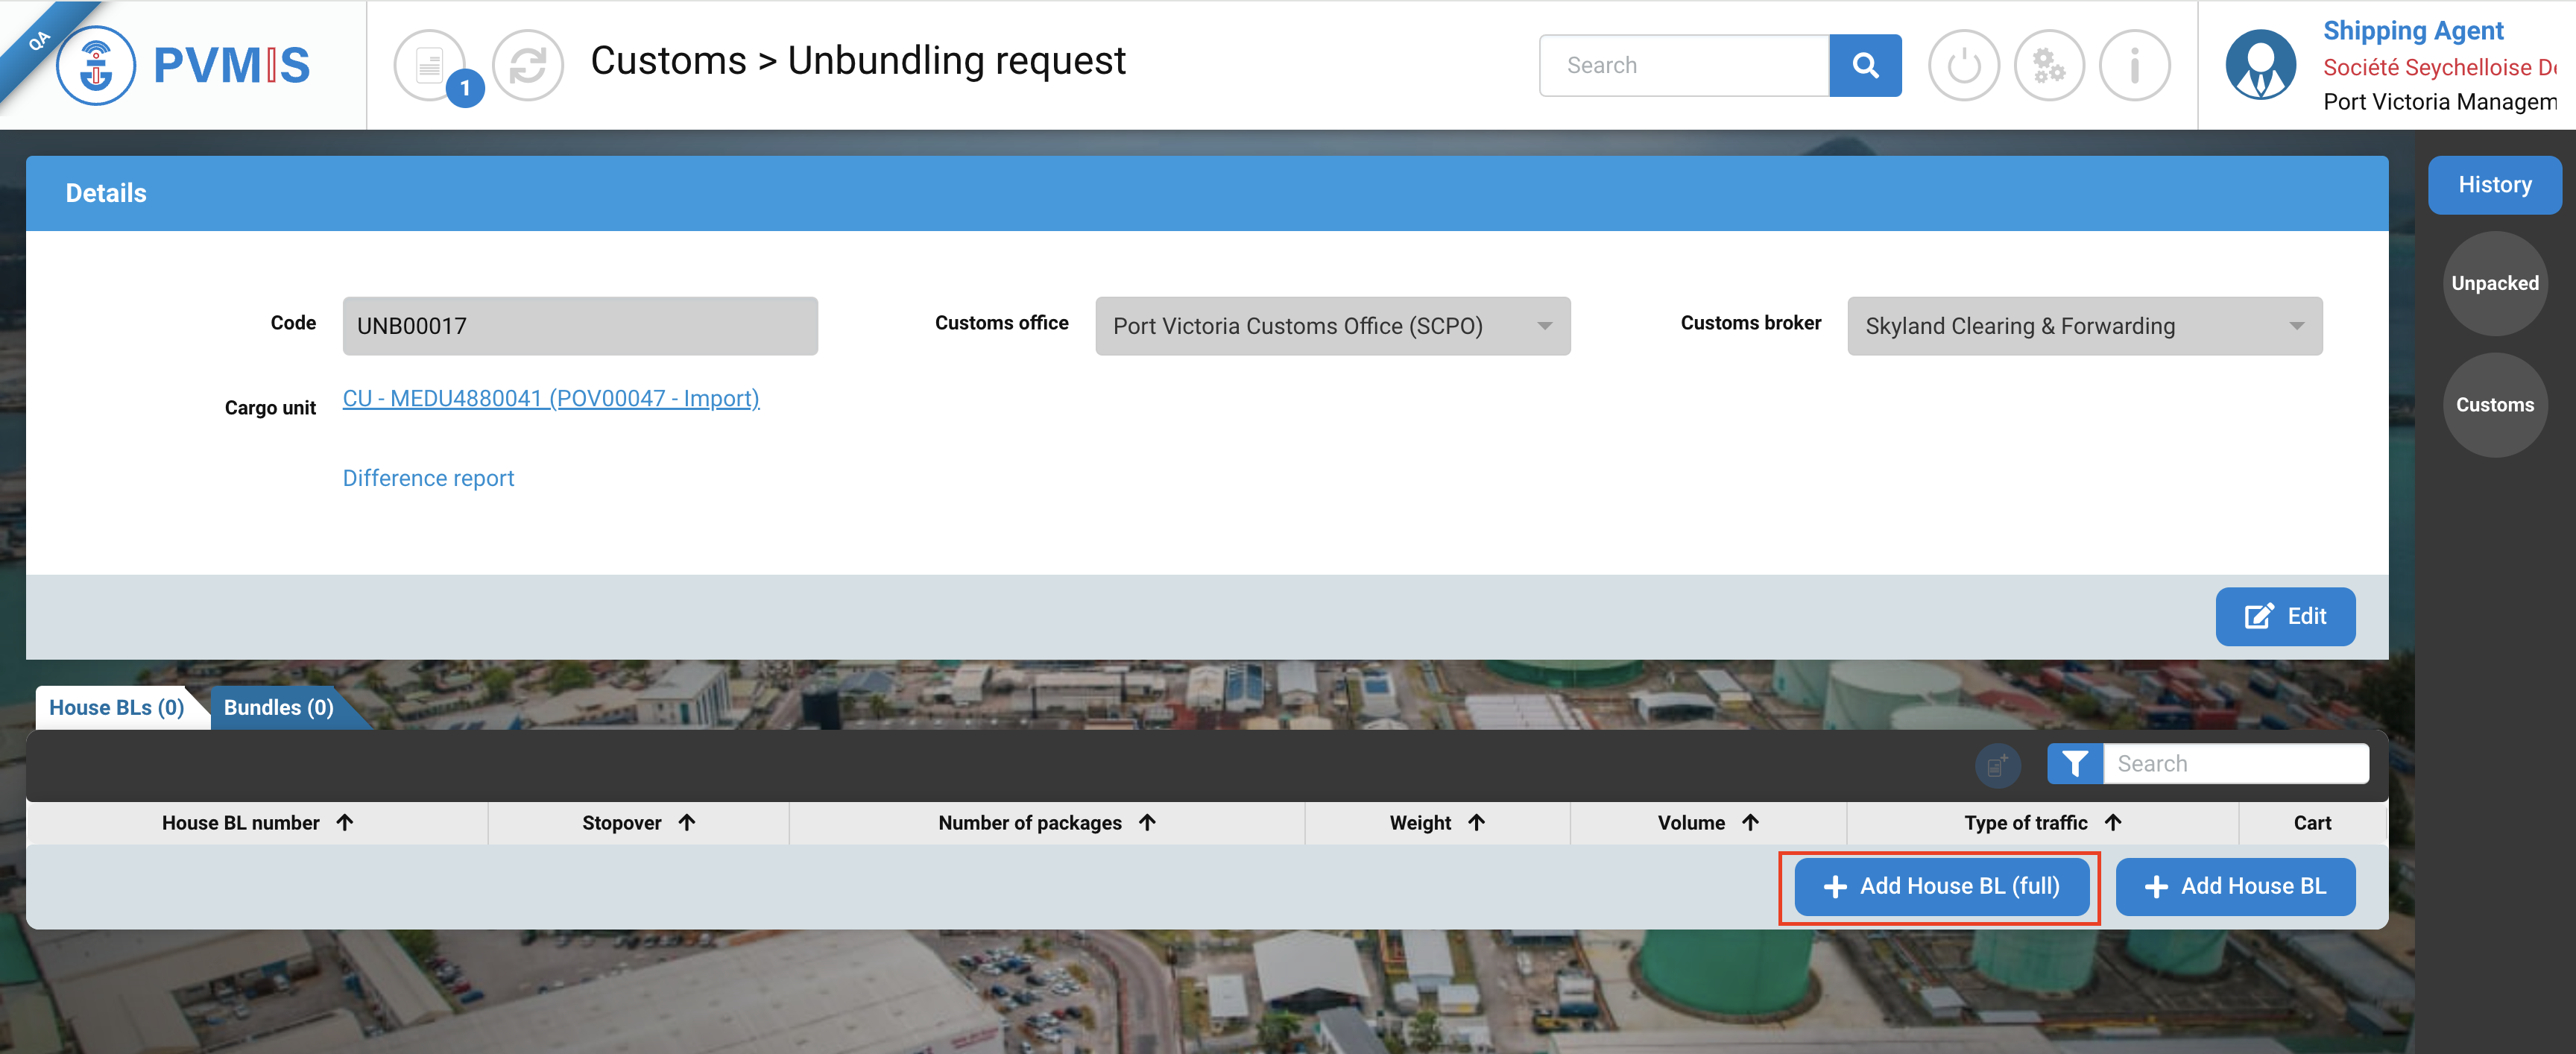Click the magnifier search button
Viewport: 2576px width, 1054px height.
pos(1864,66)
